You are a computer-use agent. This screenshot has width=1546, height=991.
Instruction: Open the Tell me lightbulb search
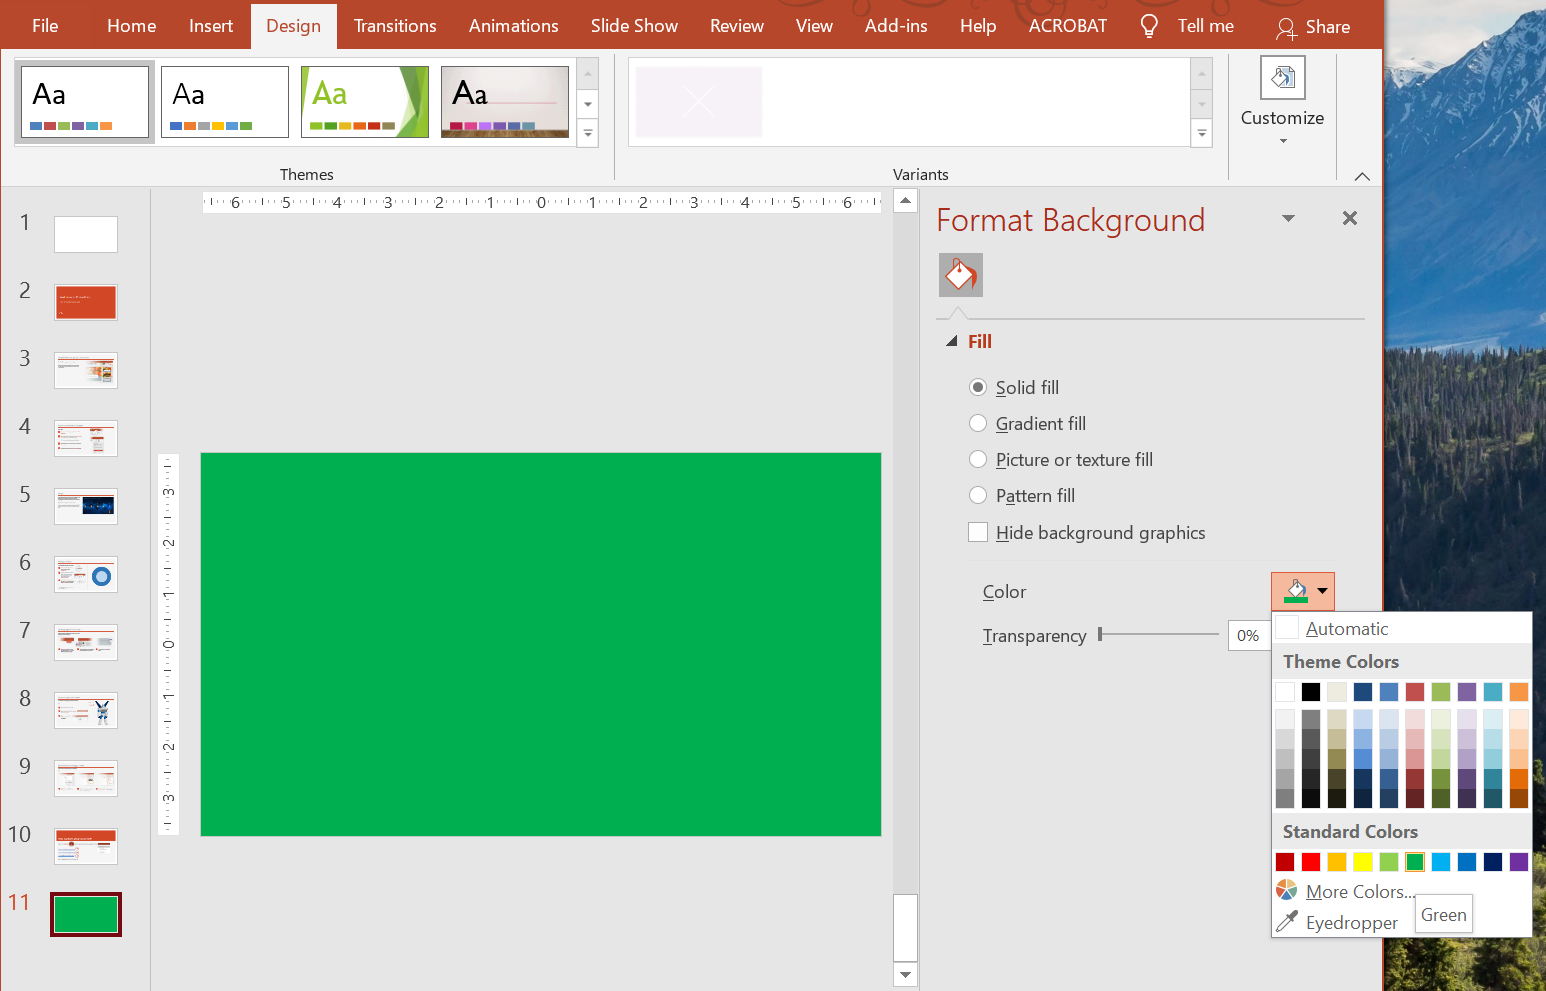click(1187, 26)
